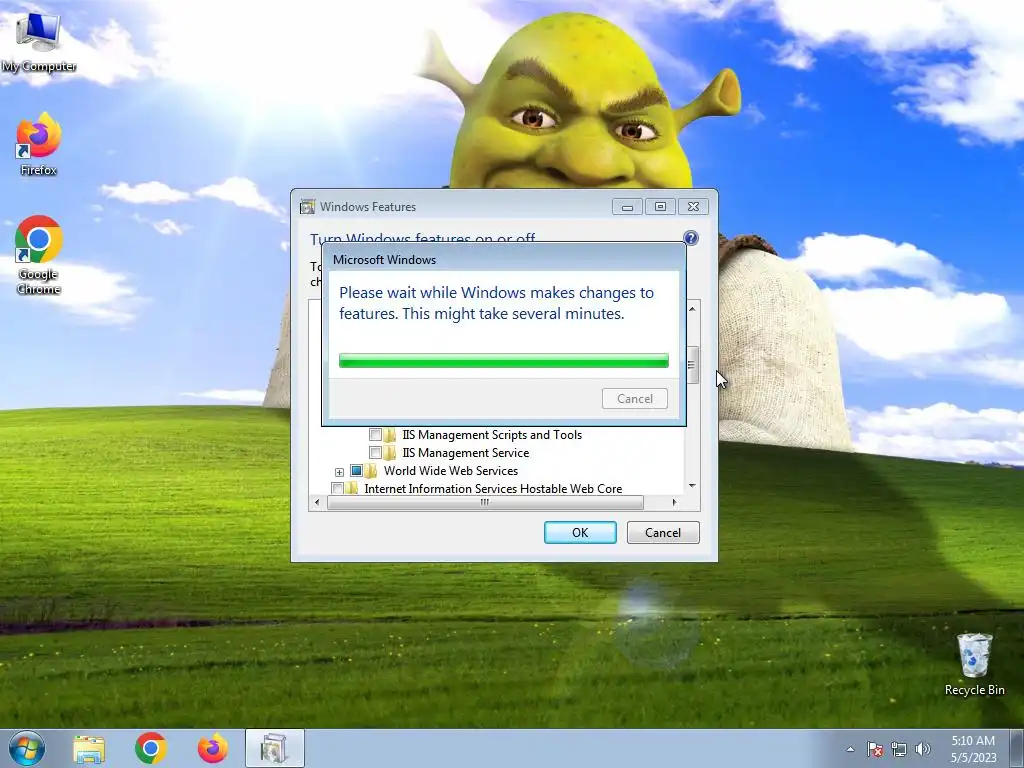This screenshot has height=768, width=1024.
Task: Click horizontal scrollbar left arrow
Action: click(317, 502)
